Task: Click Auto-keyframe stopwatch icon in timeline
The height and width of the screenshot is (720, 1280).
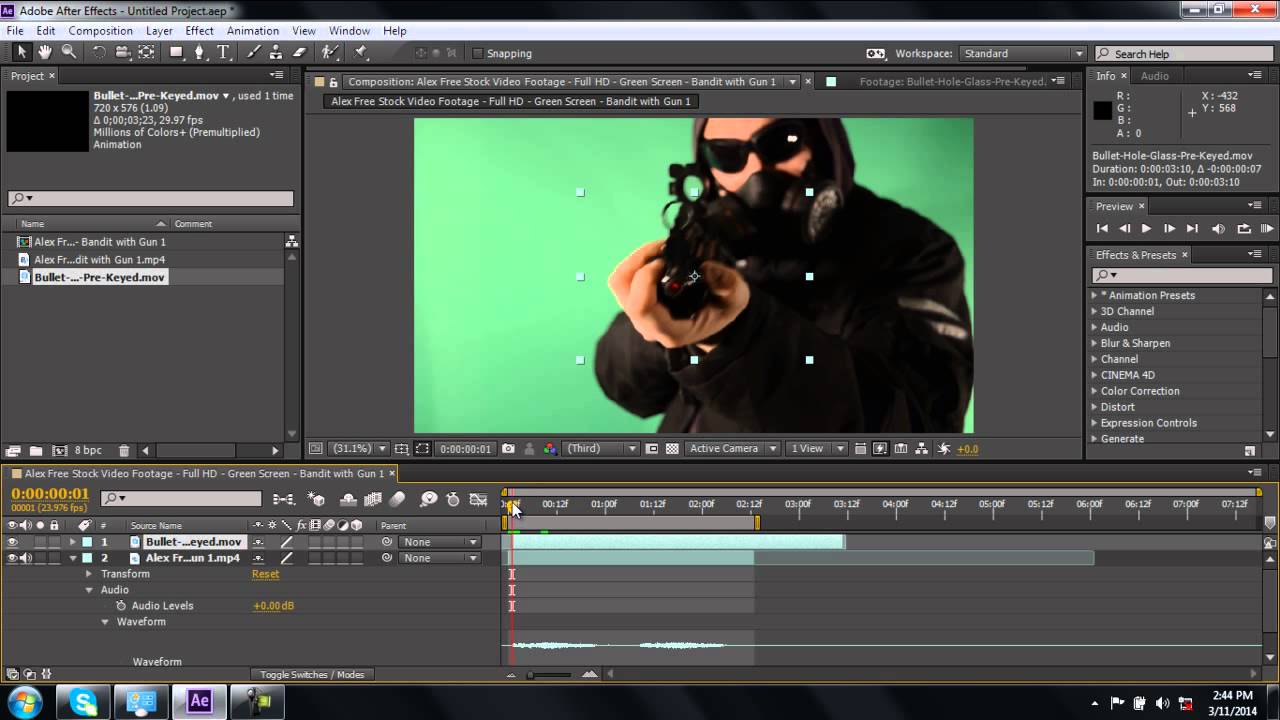Action: (453, 499)
